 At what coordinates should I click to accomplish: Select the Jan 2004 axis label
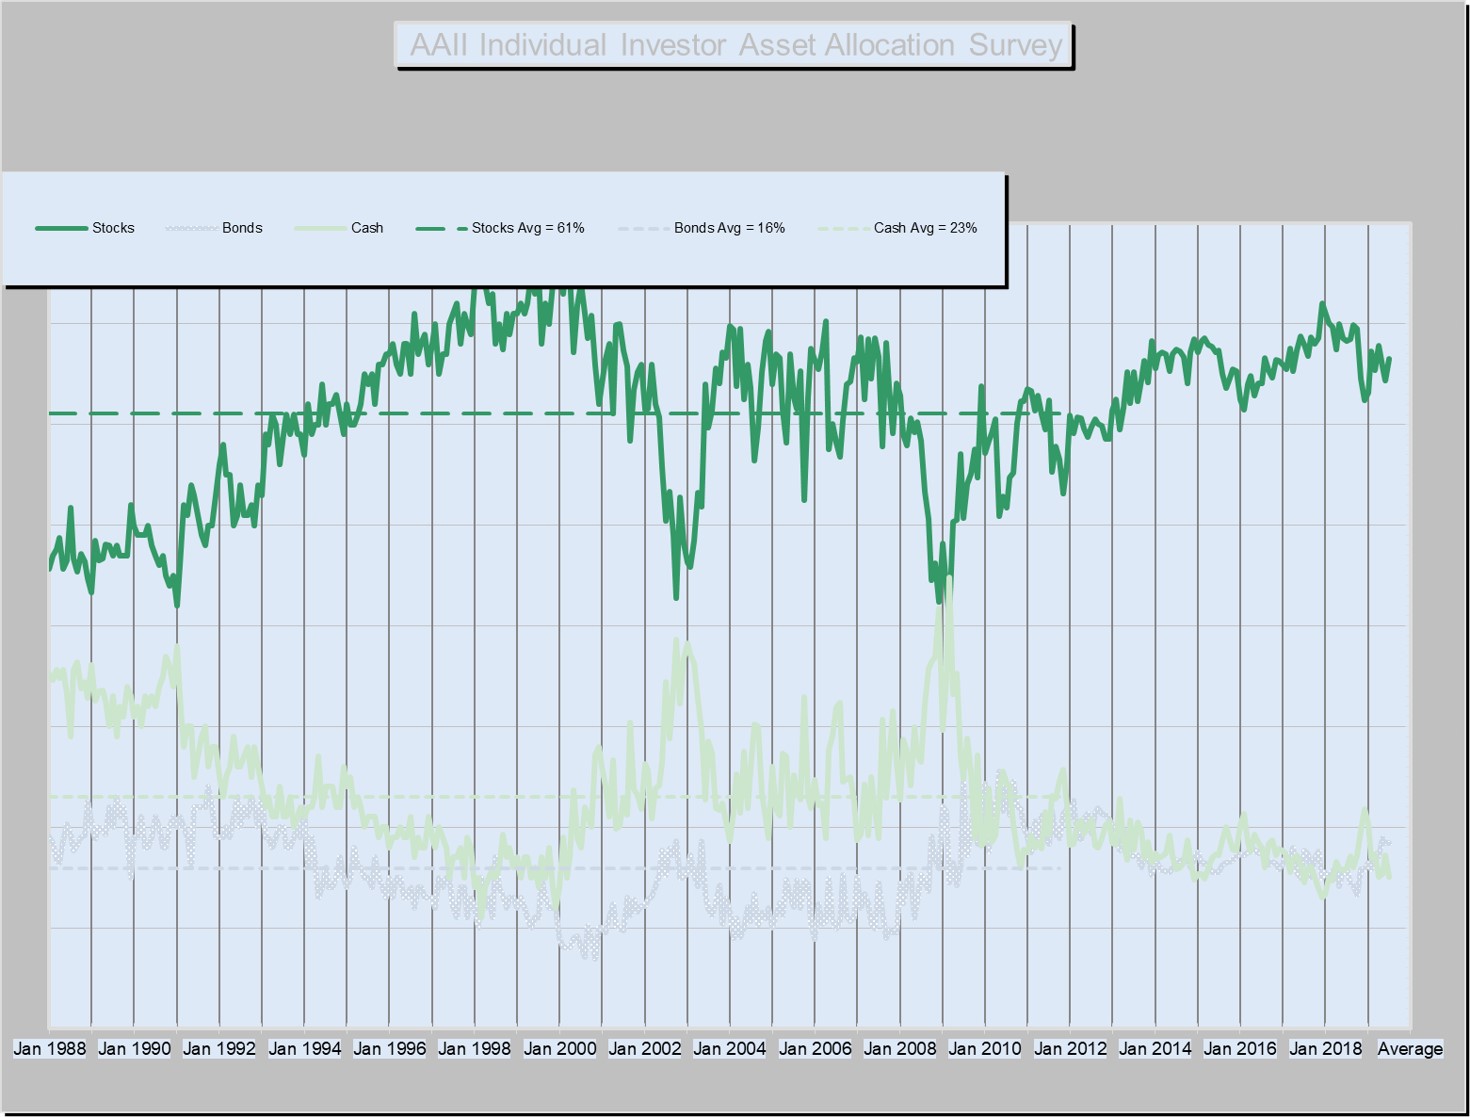pos(730,1049)
